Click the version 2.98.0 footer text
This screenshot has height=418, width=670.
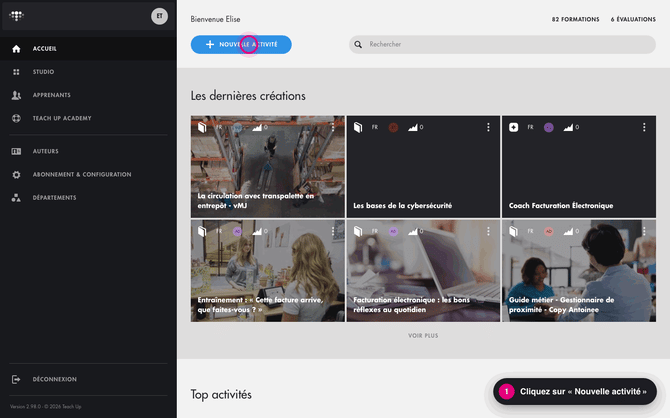tap(46, 406)
